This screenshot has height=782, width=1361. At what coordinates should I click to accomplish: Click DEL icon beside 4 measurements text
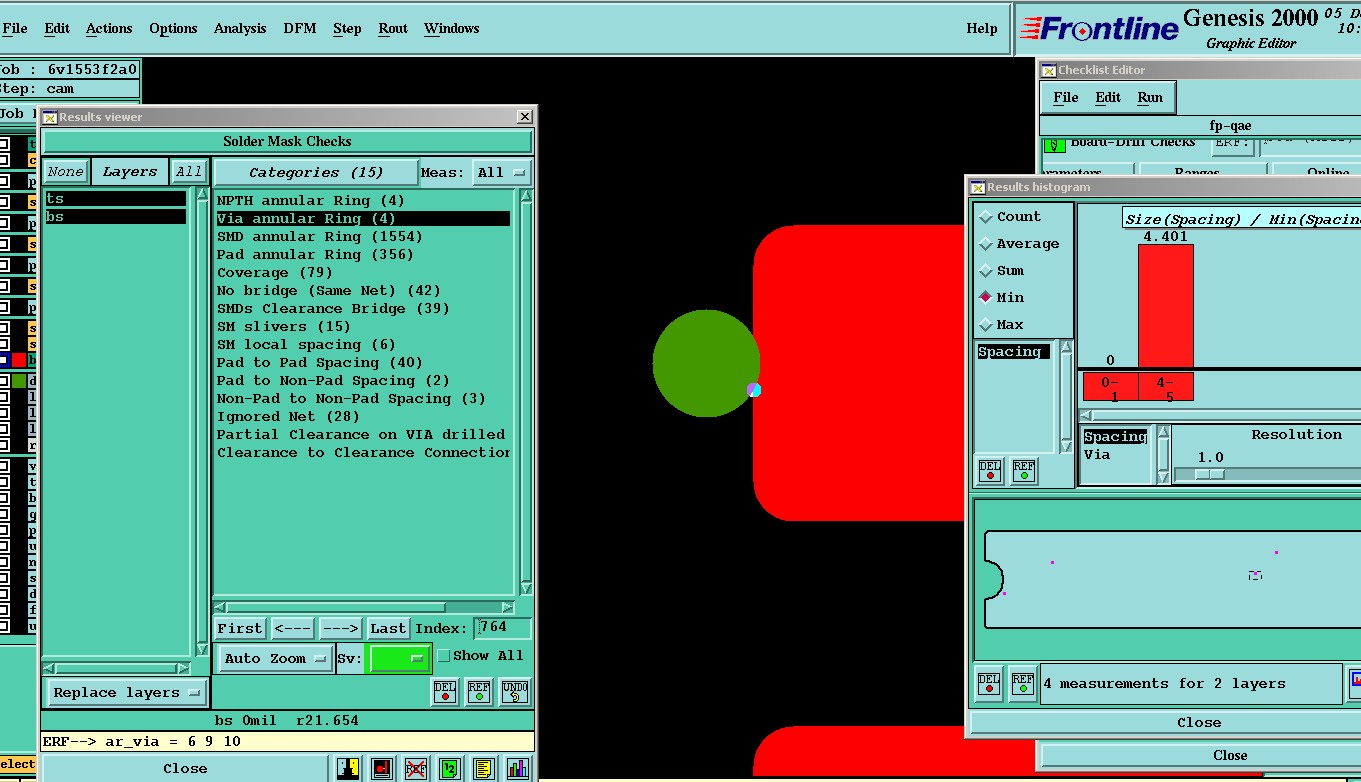(989, 683)
